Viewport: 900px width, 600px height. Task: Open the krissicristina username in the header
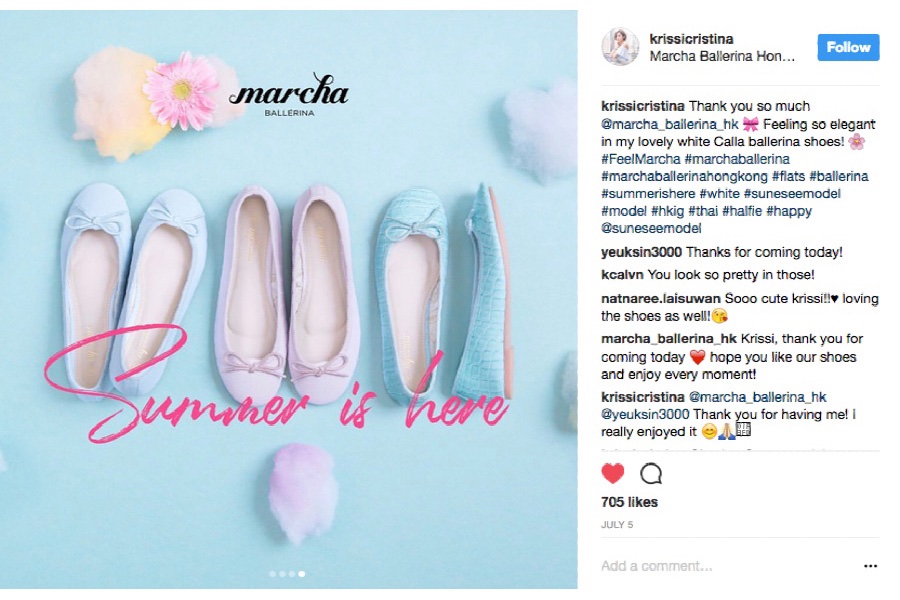[691, 39]
